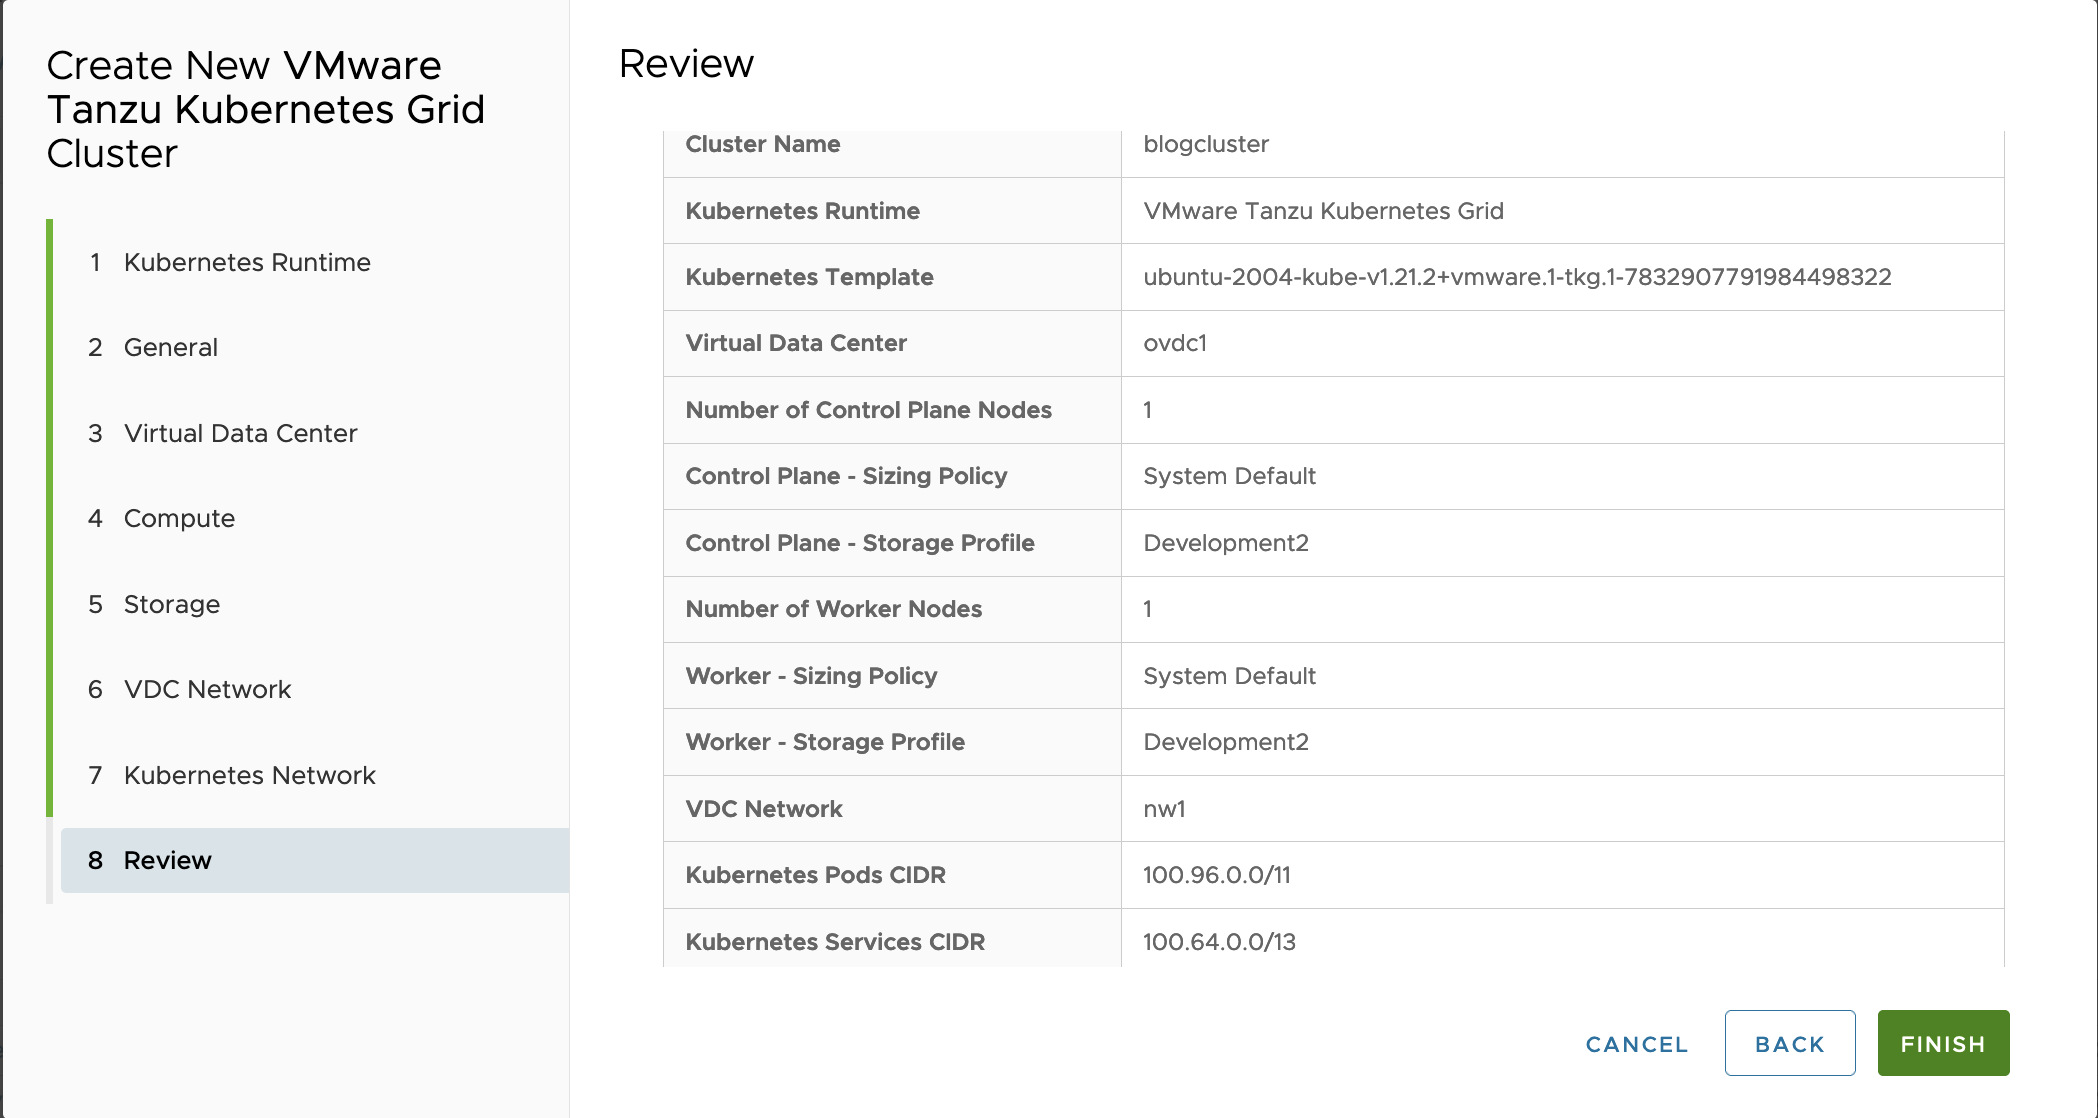Select the highlighted step 8 Review
The height and width of the screenshot is (1118, 2098).
[167, 860]
